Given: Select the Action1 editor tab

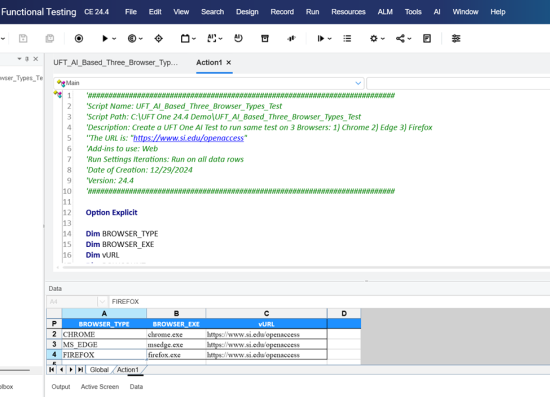Looking at the screenshot, I should click(209, 62).
